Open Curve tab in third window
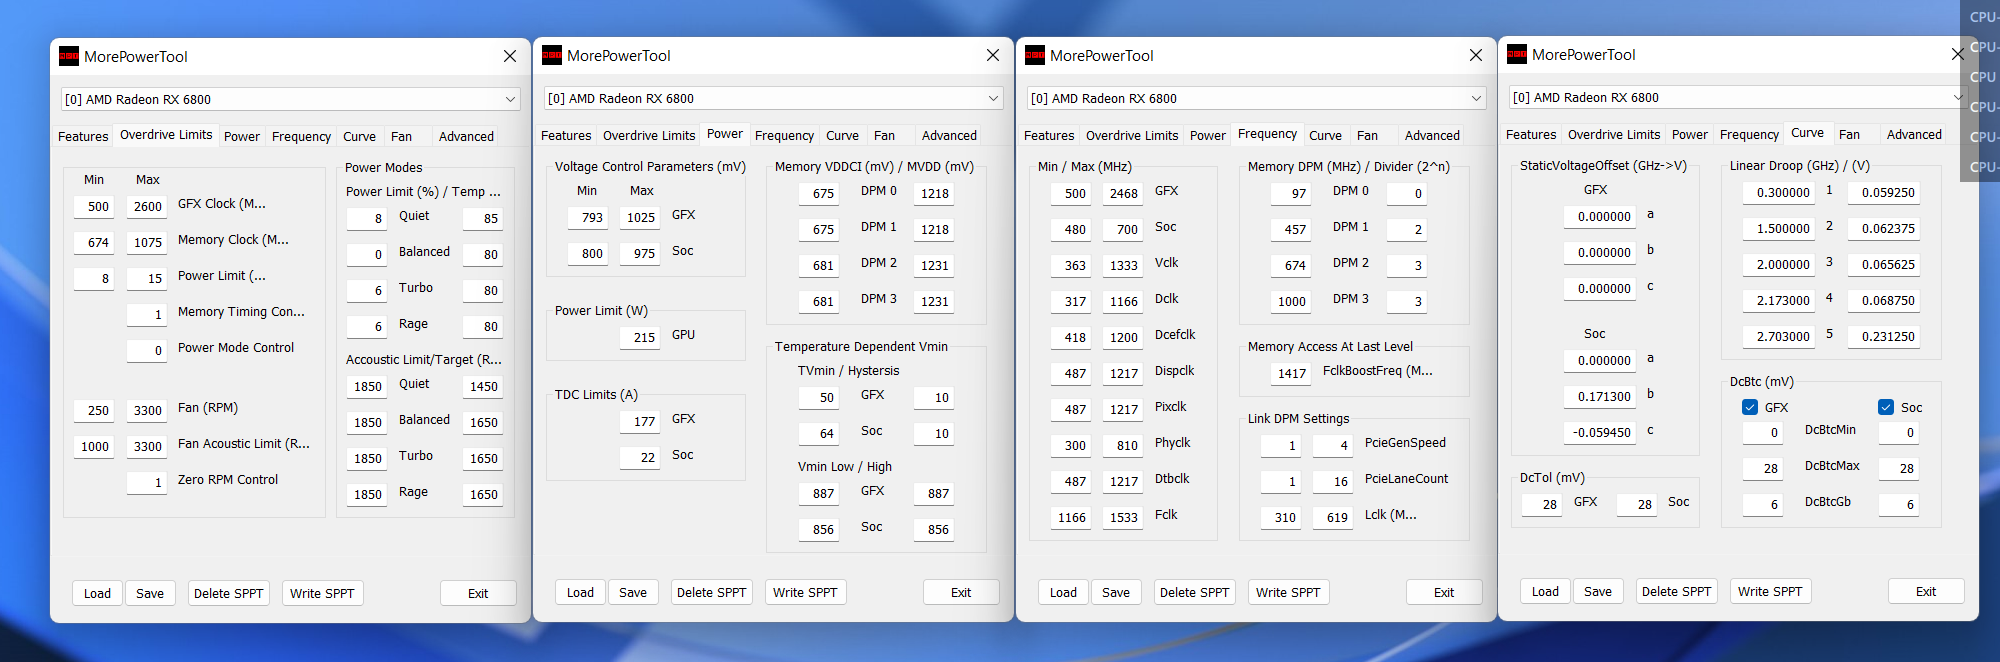The width and height of the screenshot is (2000, 662). coord(1325,135)
